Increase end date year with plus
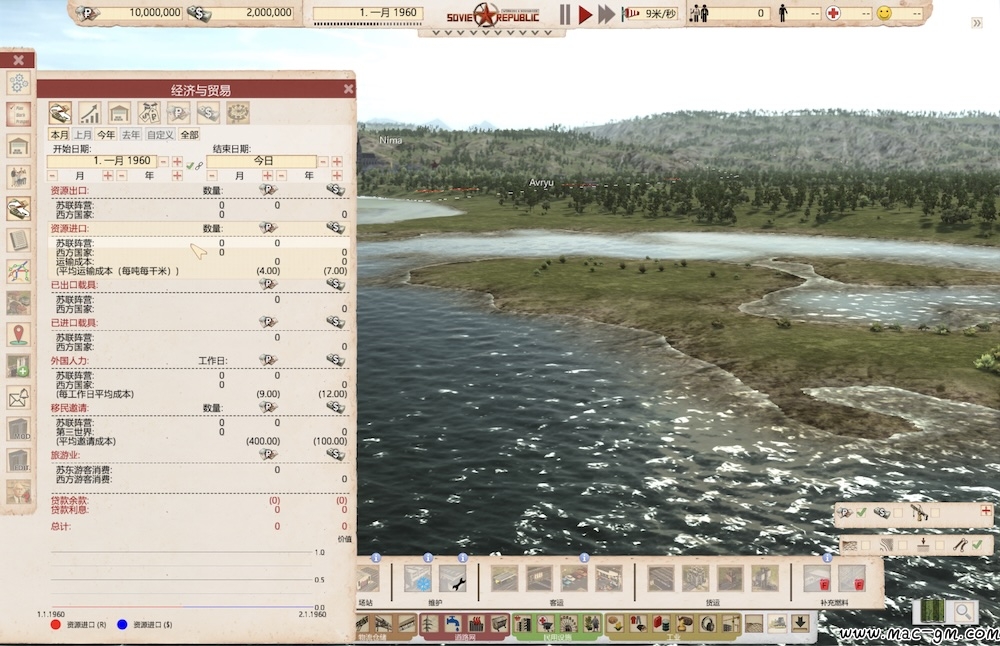The width and height of the screenshot is (1000, 646). click(x=337, y=175)
